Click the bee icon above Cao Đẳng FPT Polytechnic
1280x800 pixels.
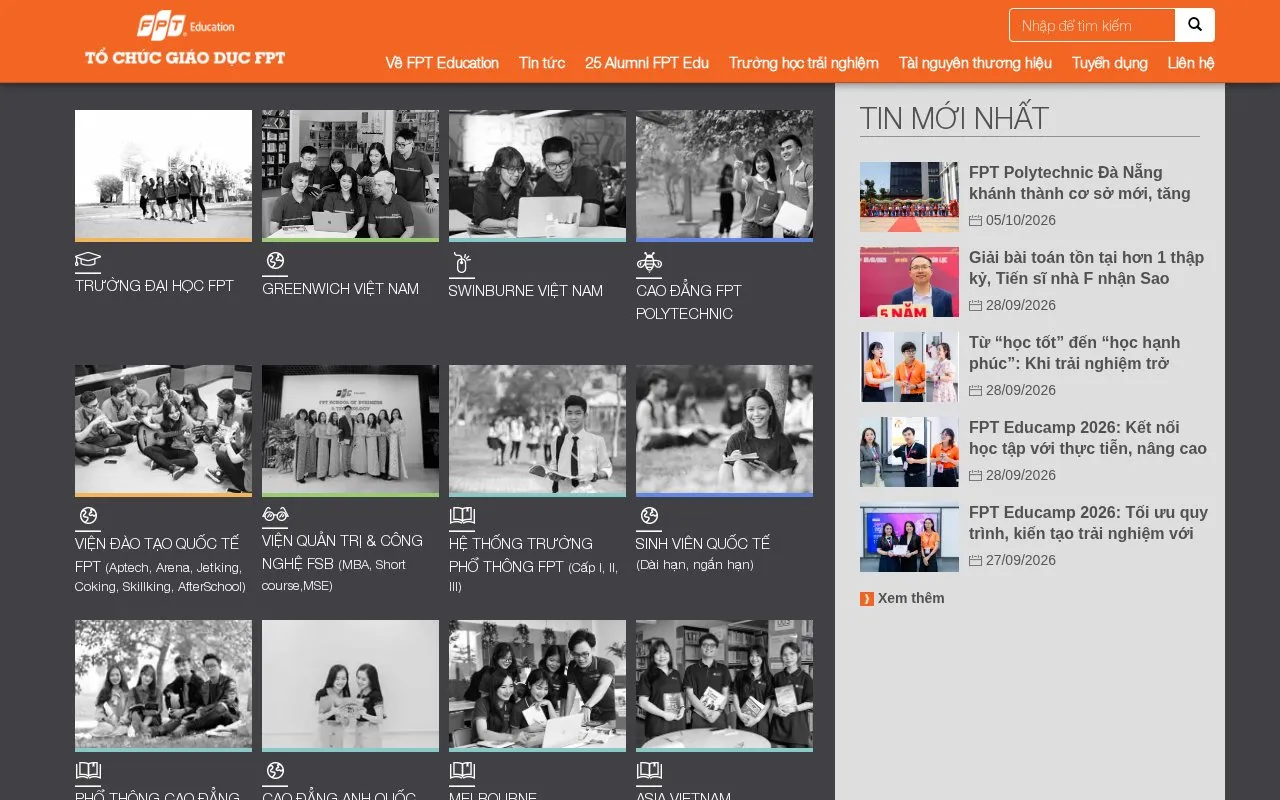pyautogui.click(x=649, y=263)
